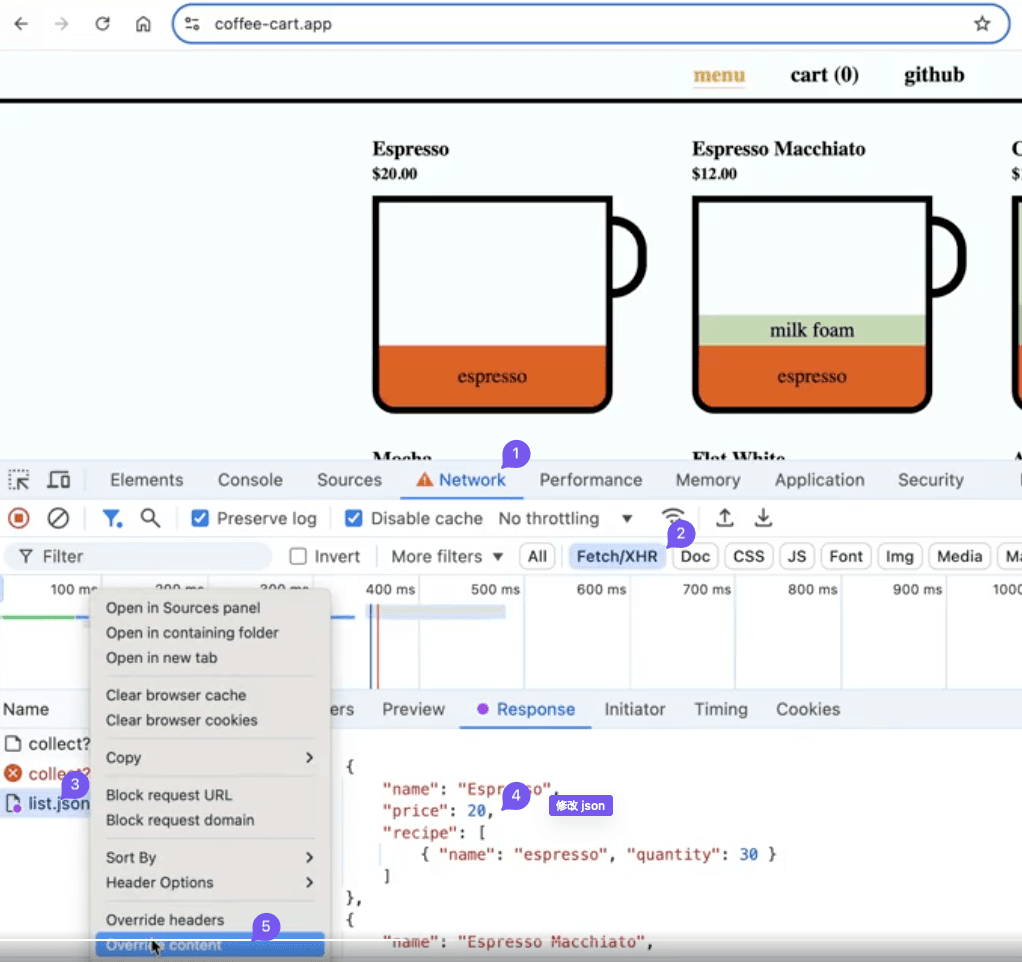Export HAR file using the download icon

(763, 518)
